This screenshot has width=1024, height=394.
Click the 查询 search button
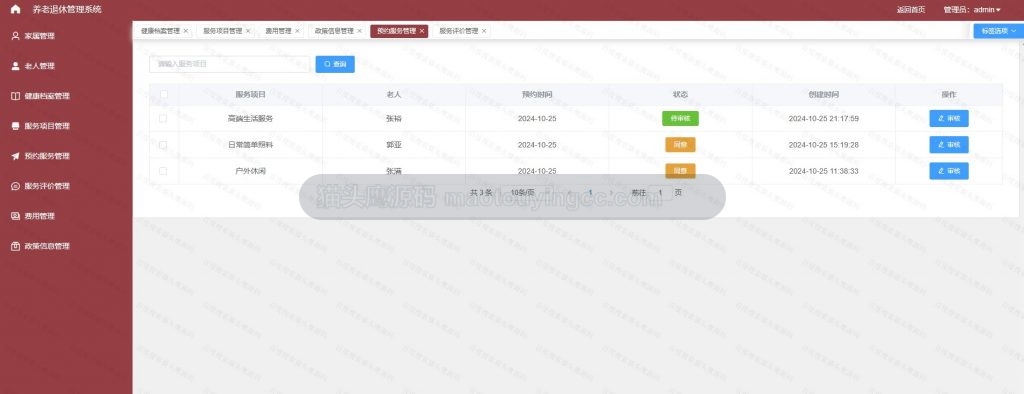tap(335, 64)
